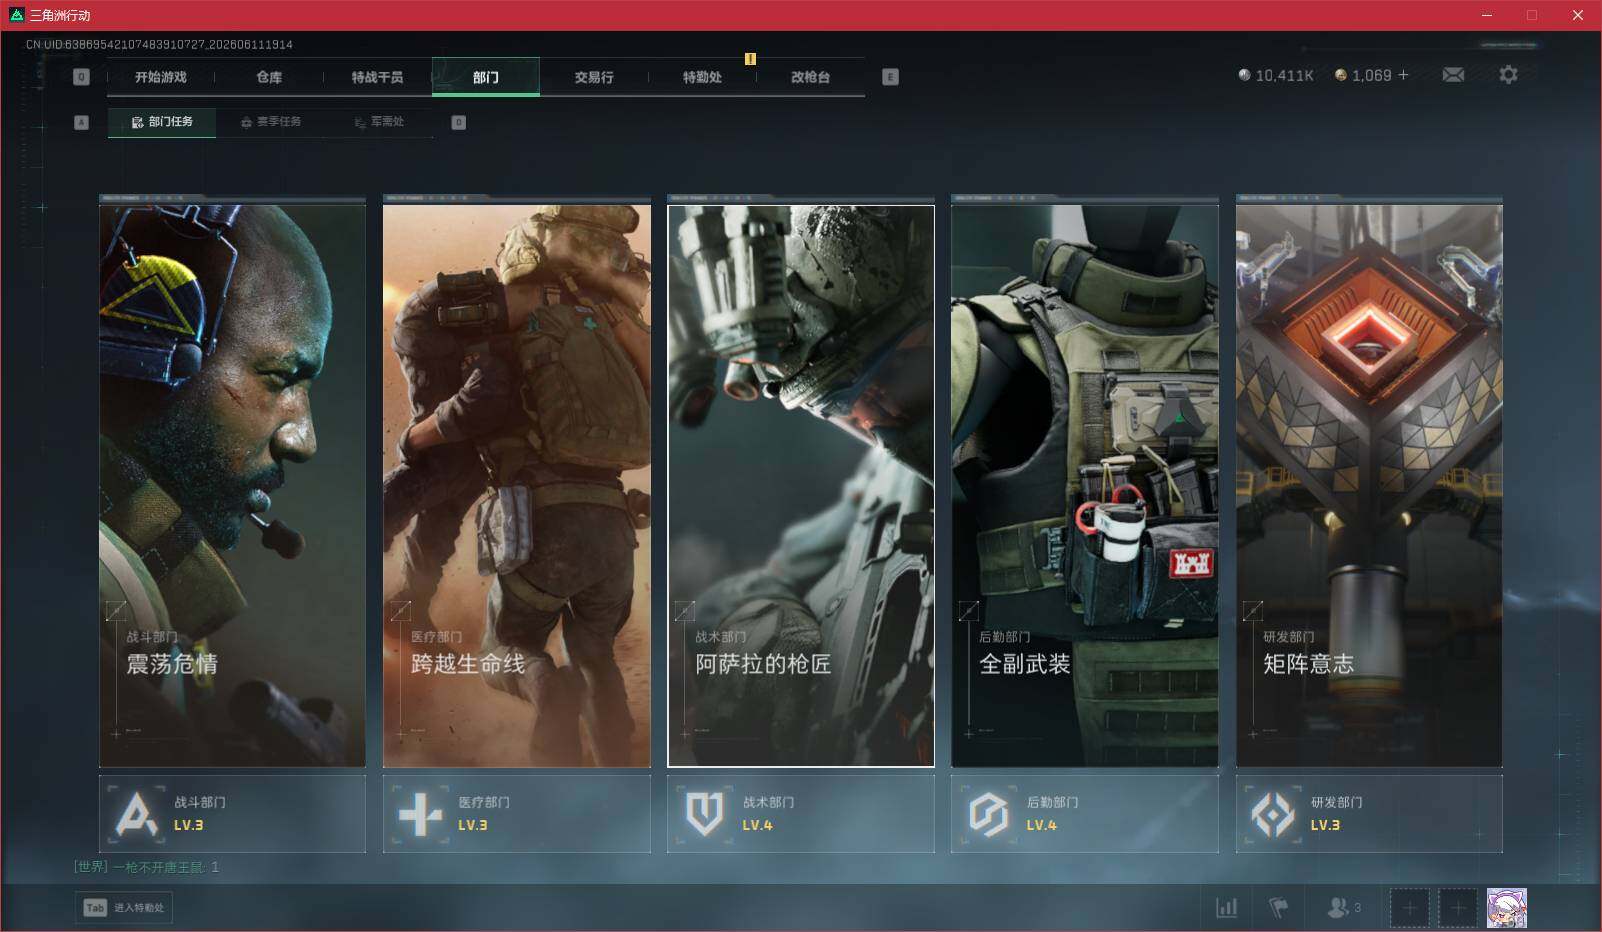Click the 后勤部门 hexagon emblem icon
1602x932 pixels.
pyautogui.click(x=988, y=814)
